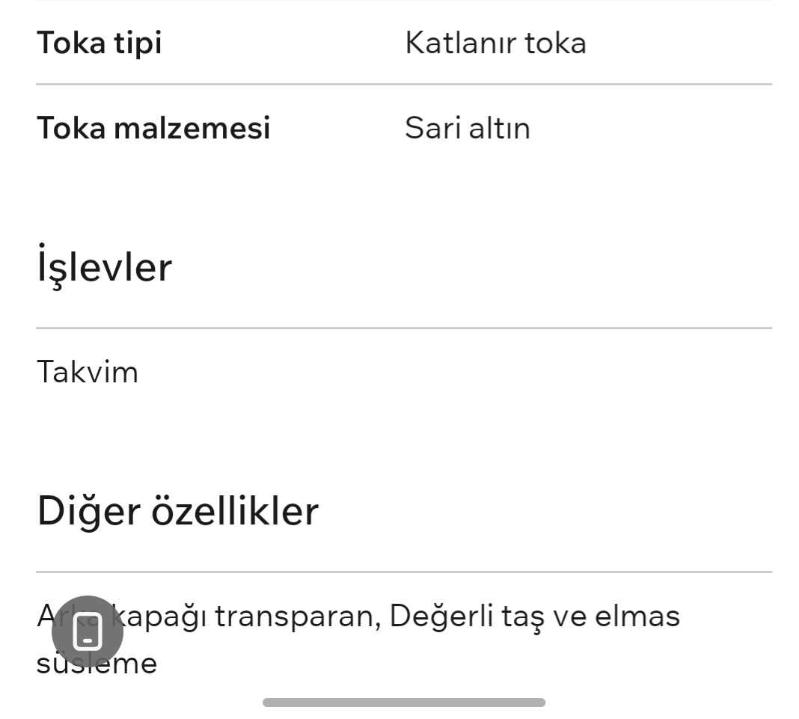Click the divider line under İşlevler heading
The image size is (799, 719).
tap(403, 328)
